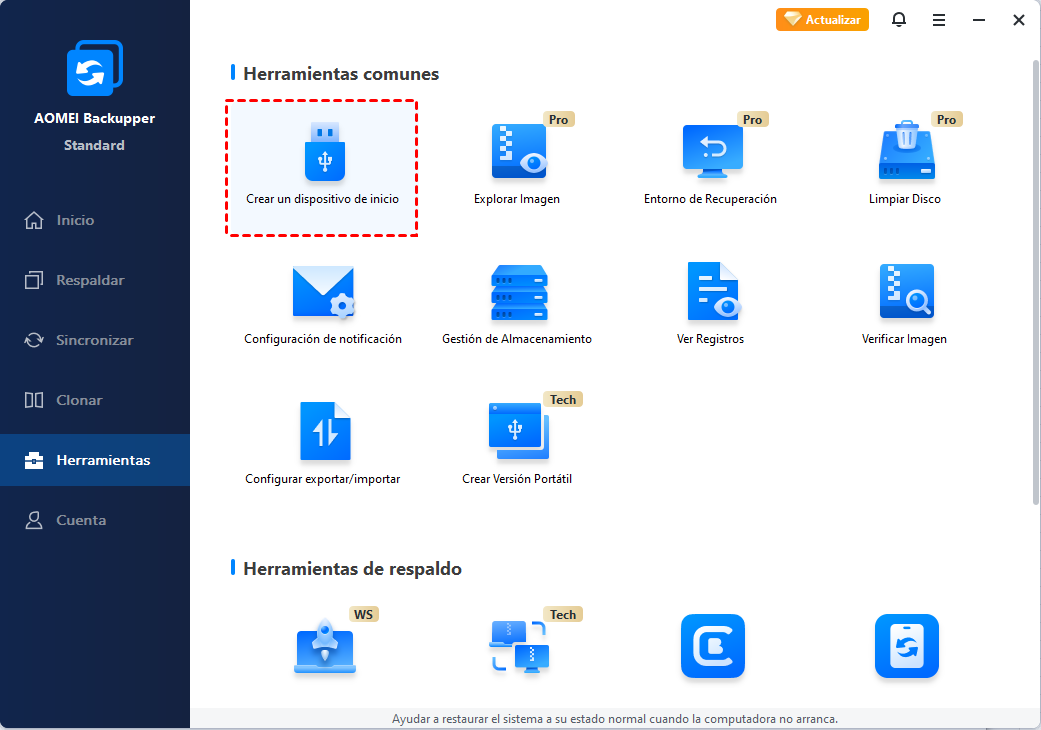
Task: Open Gestión de Almacenamiento tool
Action: pos(517,304)
